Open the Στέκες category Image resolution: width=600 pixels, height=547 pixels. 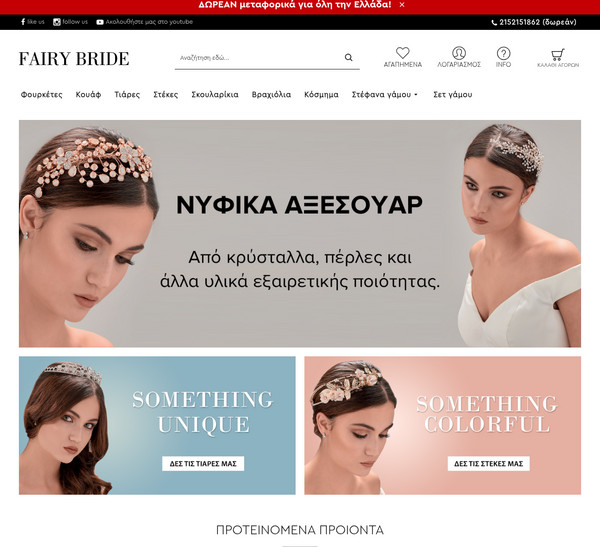point(166,95)
